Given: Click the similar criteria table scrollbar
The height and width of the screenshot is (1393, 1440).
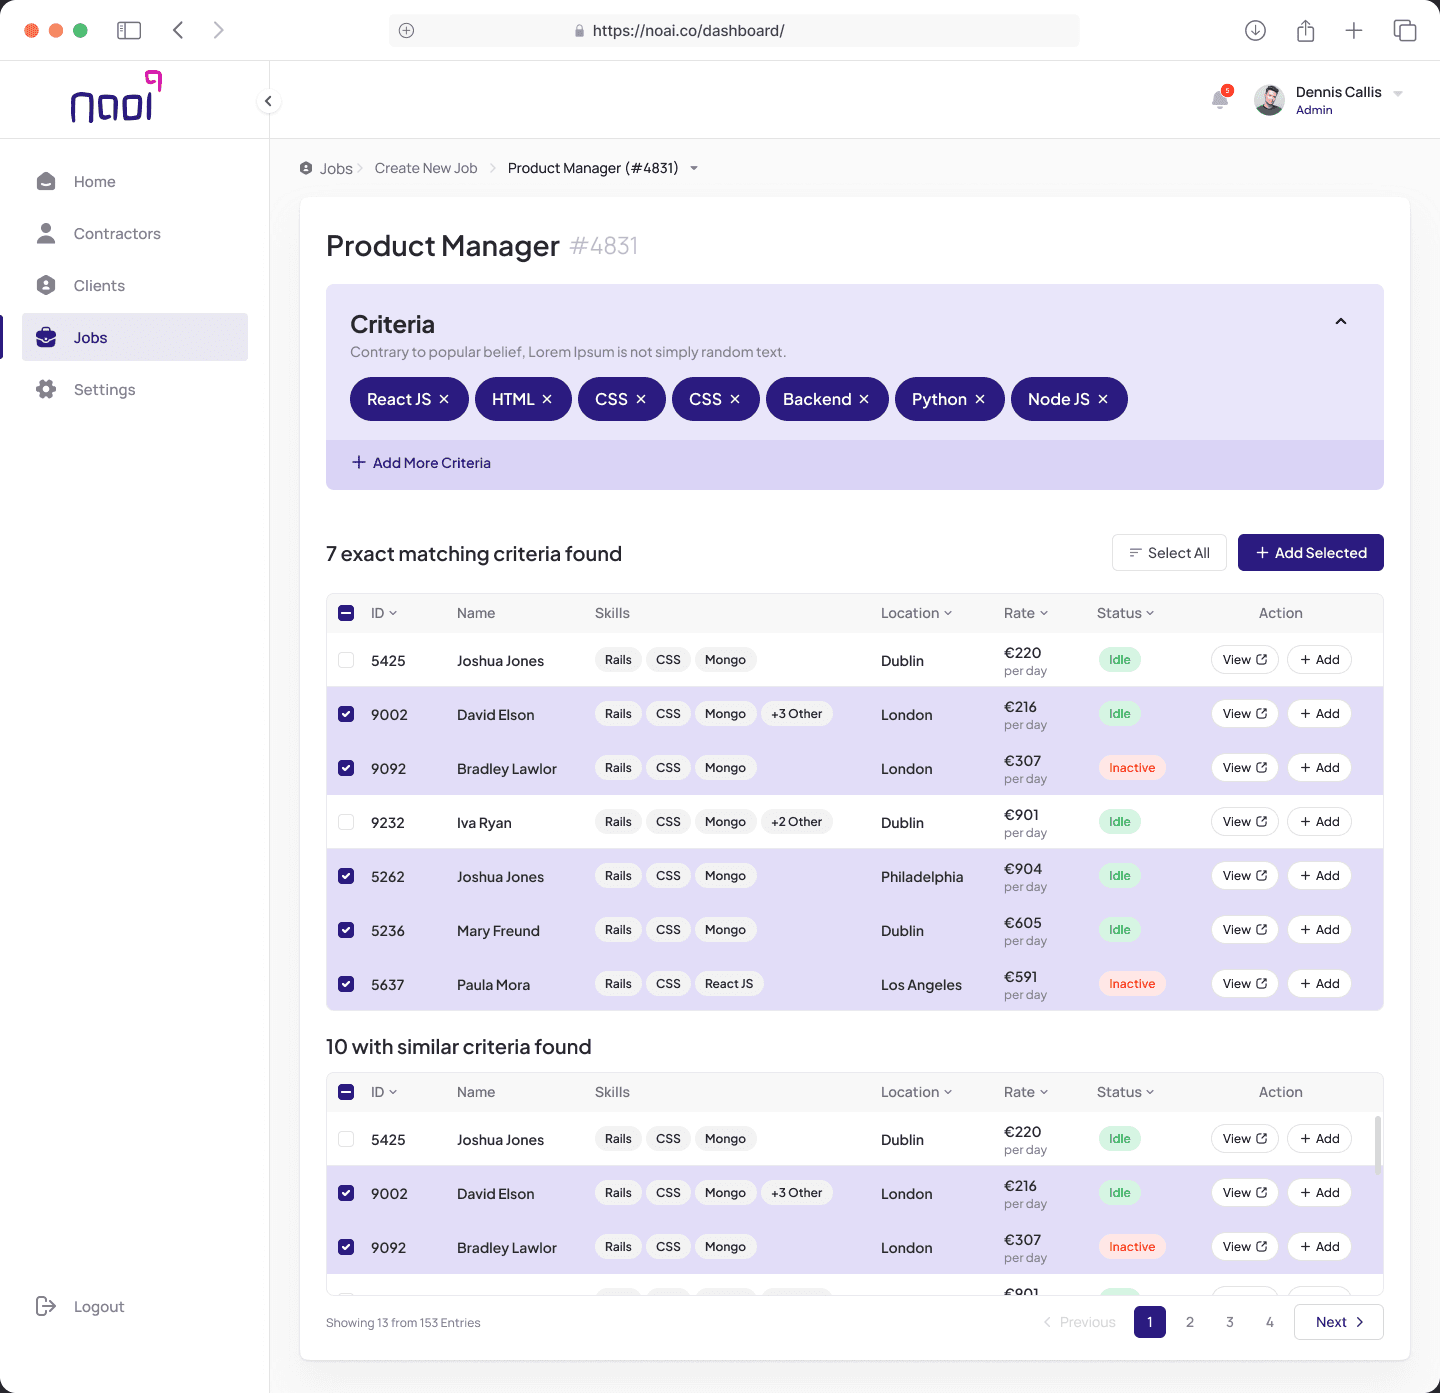Looking at the screenshot, I should [1378, 1145].
